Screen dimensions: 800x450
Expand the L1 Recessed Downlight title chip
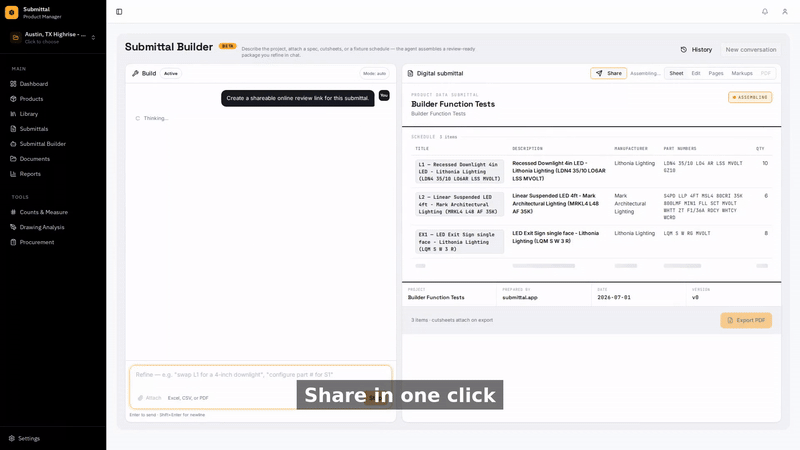[459, 171]
